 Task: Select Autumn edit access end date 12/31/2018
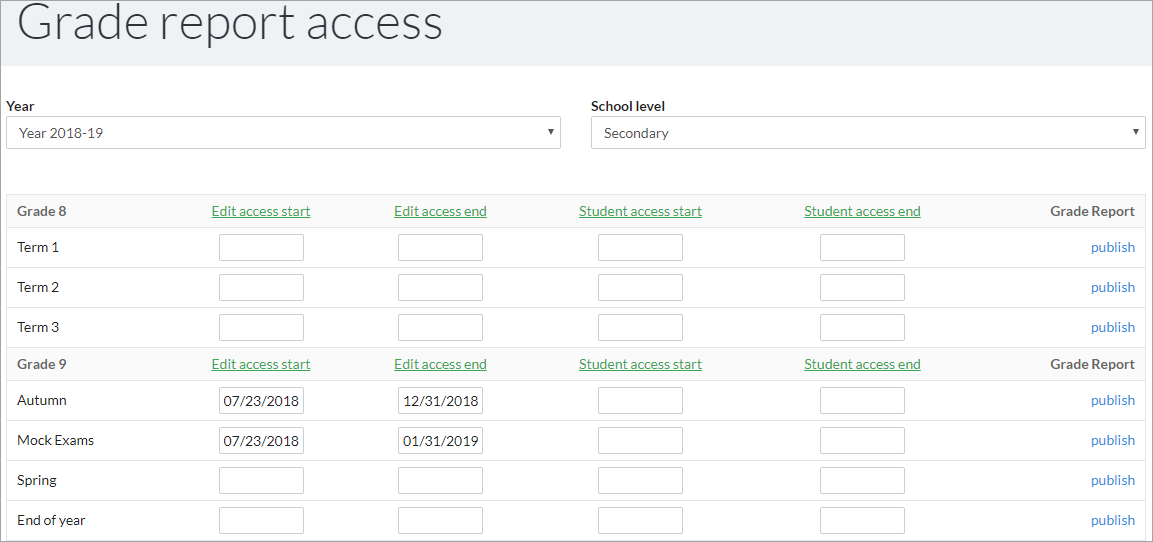click(x=440, y=401)
